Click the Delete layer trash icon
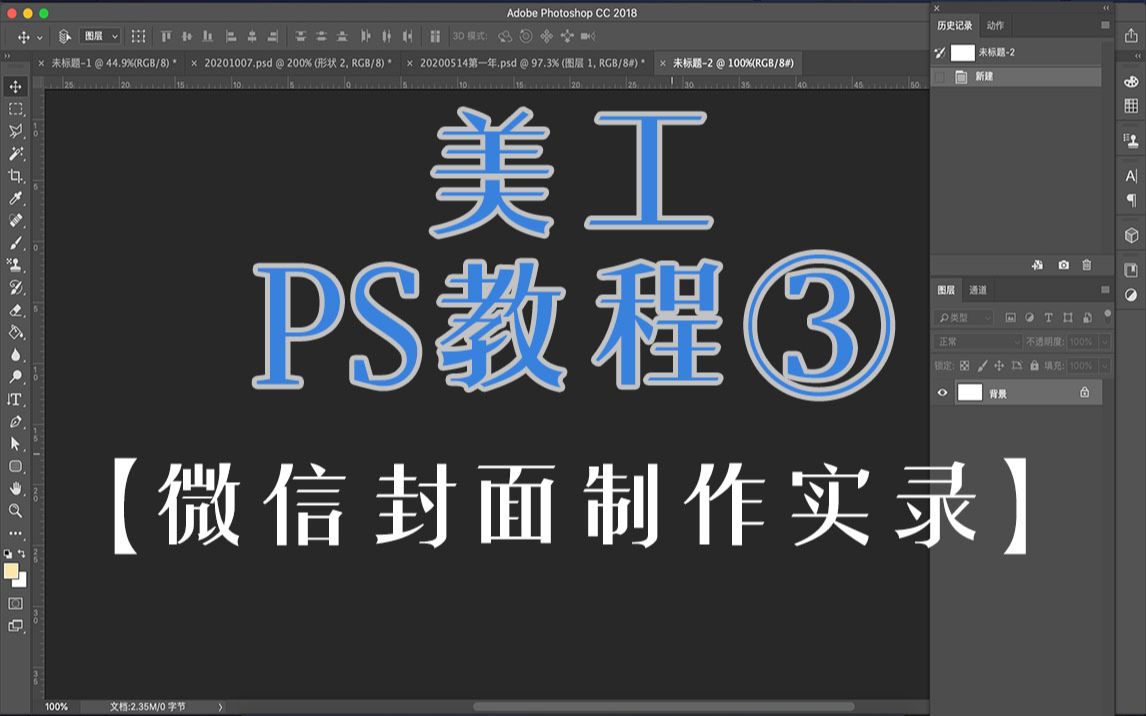Viewport: 1146px width, 716px height. (1087, 265)
